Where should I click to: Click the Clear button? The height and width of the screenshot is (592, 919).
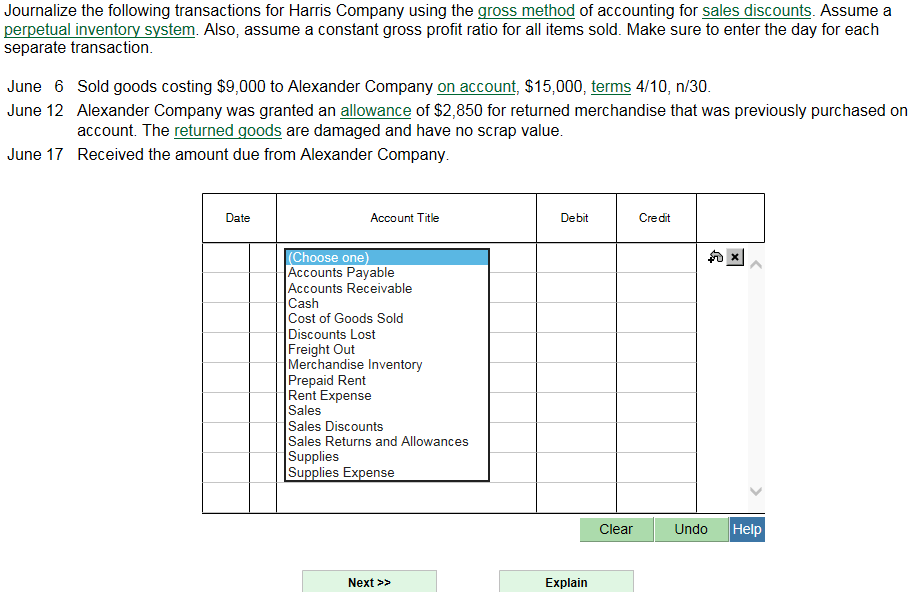pyautogui.click(x=616, y=529)
